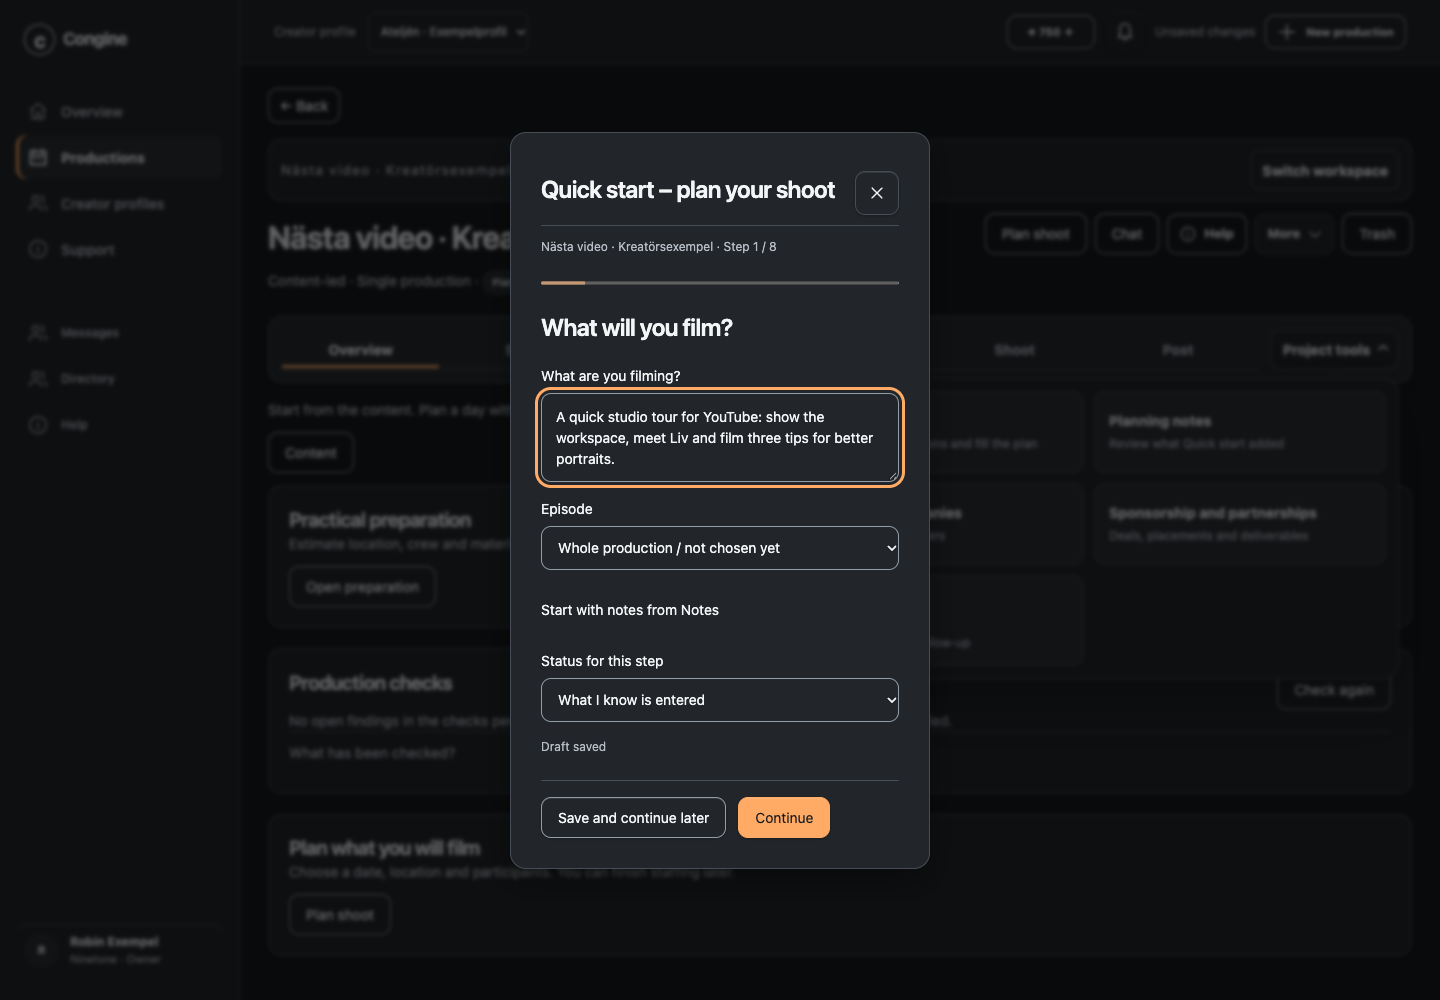
Task: Click 'Start with notes from Notes'
Action: click(630, 610)
